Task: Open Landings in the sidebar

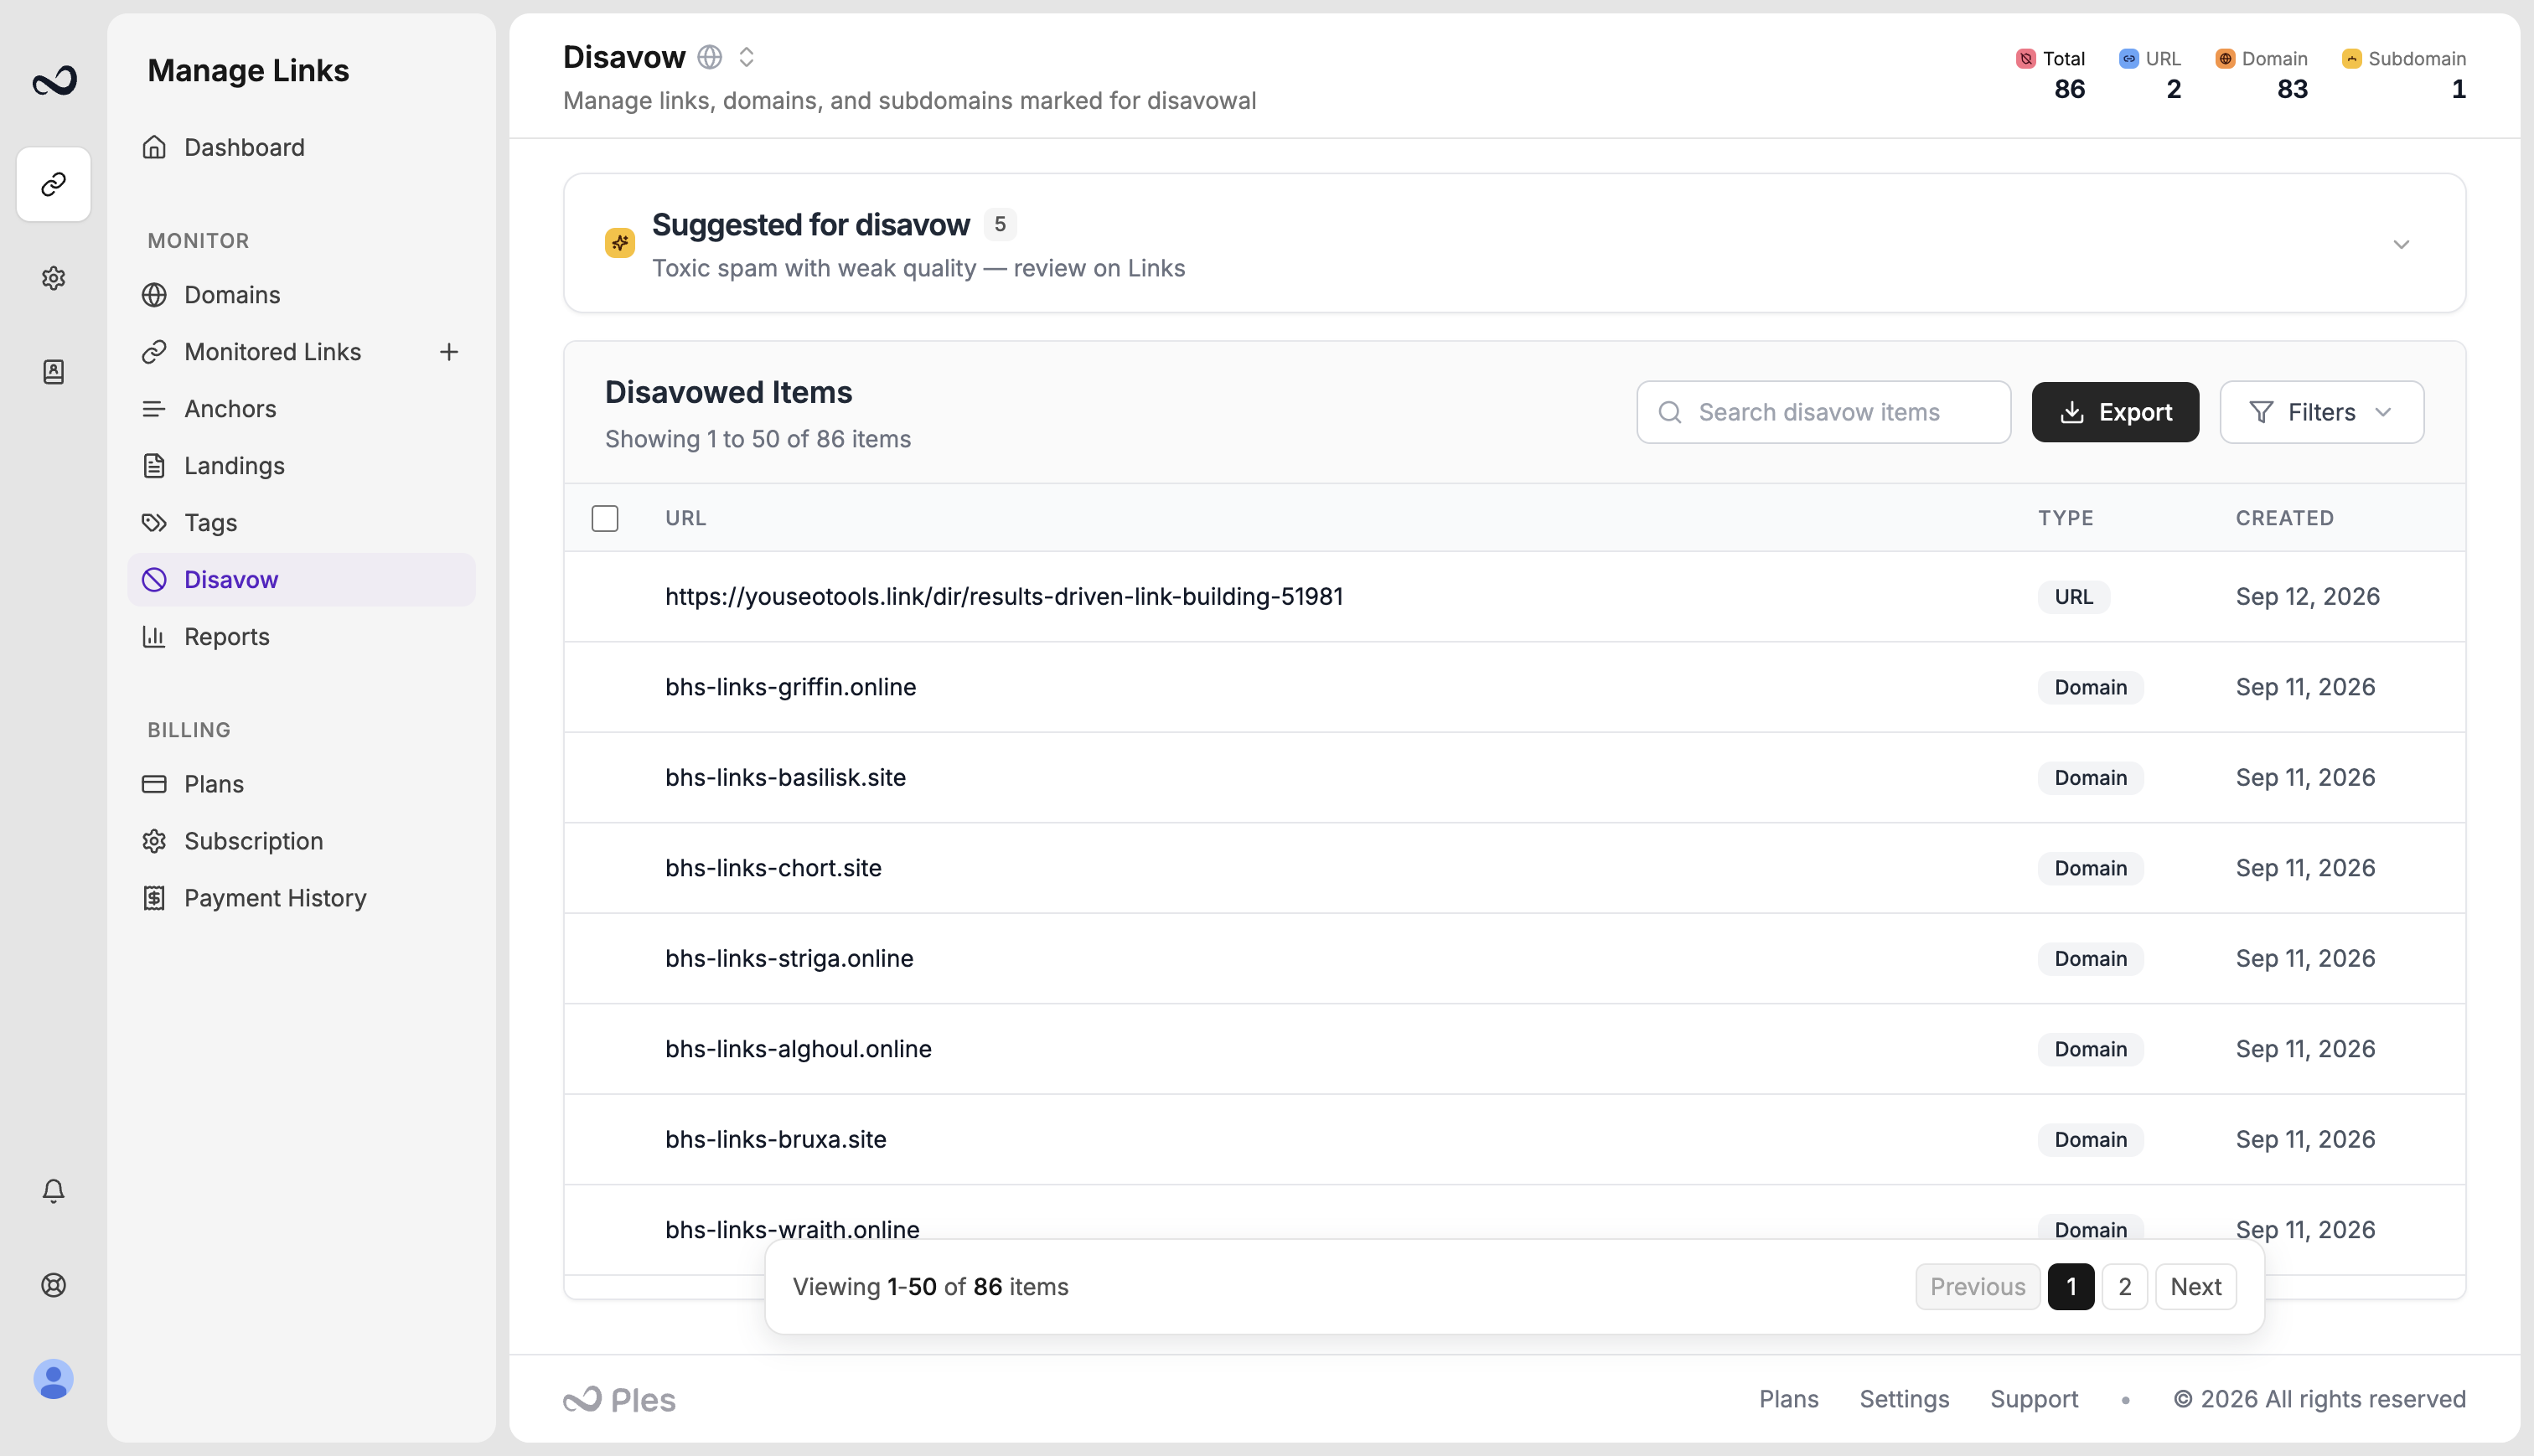Action: pyautogui.click(x=301, y=466)
